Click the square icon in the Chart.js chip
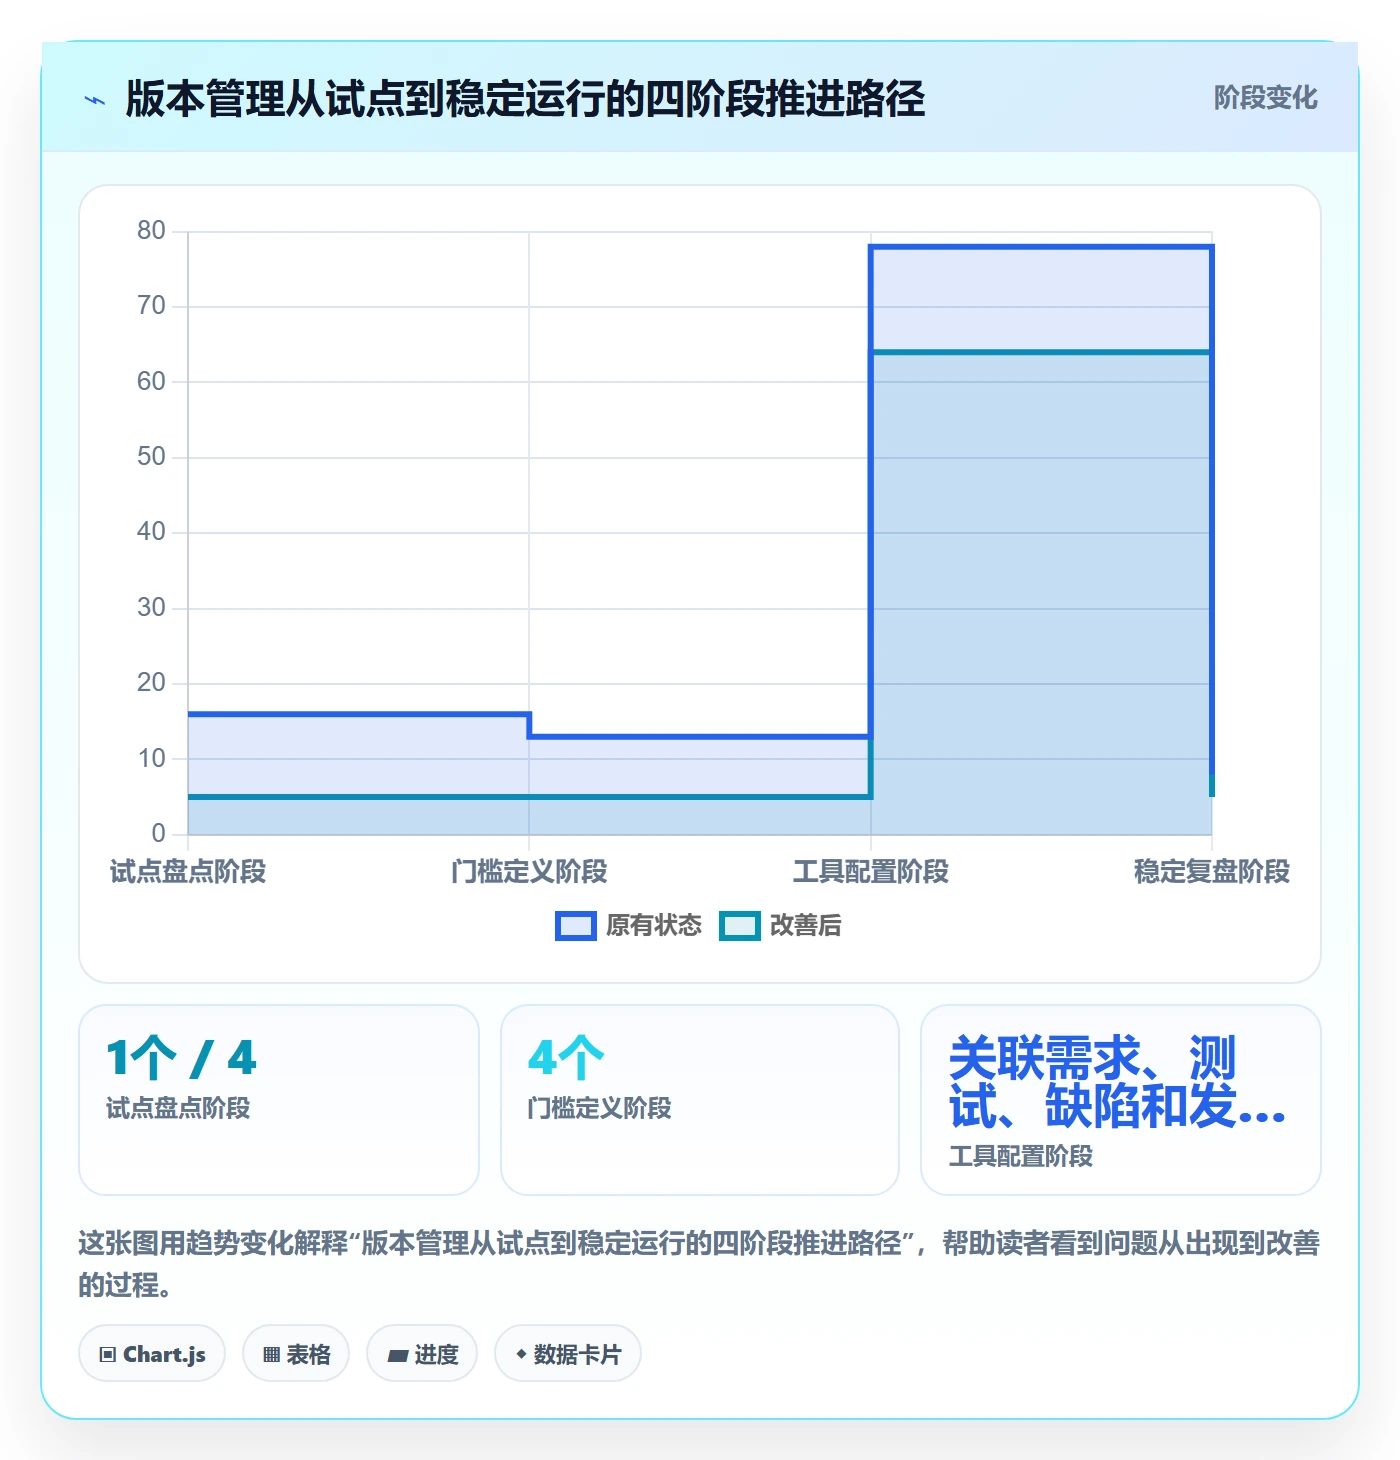The height and width of the screenshot is (1460, 1400). point(108,1355)
